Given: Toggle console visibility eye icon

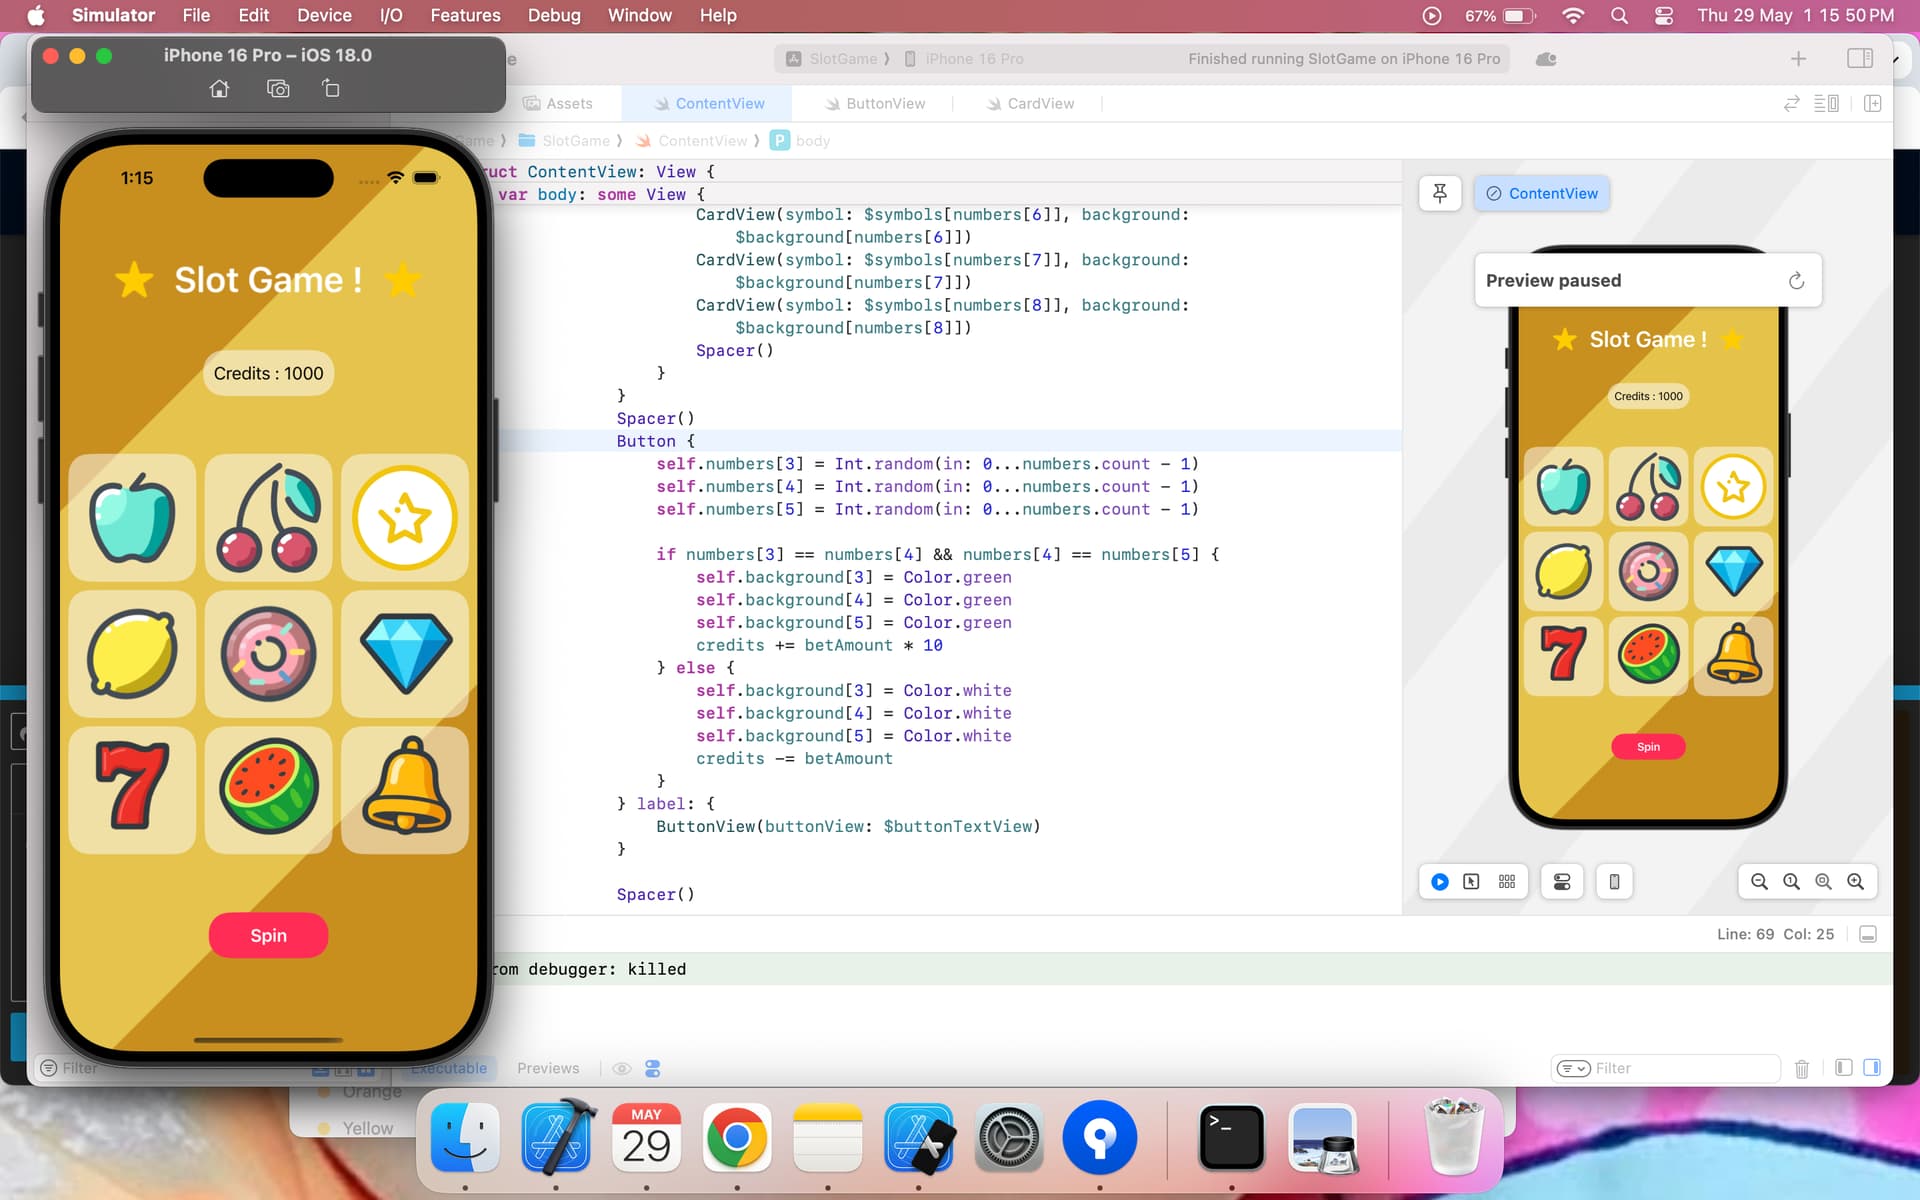Looking at the screenshot, I should (x=621, y=1069).
